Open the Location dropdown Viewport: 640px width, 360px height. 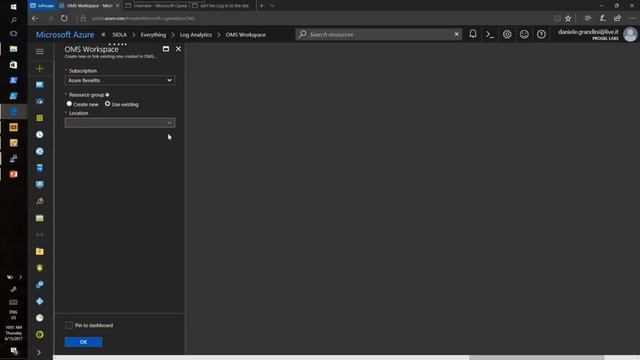[x=120, y=123]
